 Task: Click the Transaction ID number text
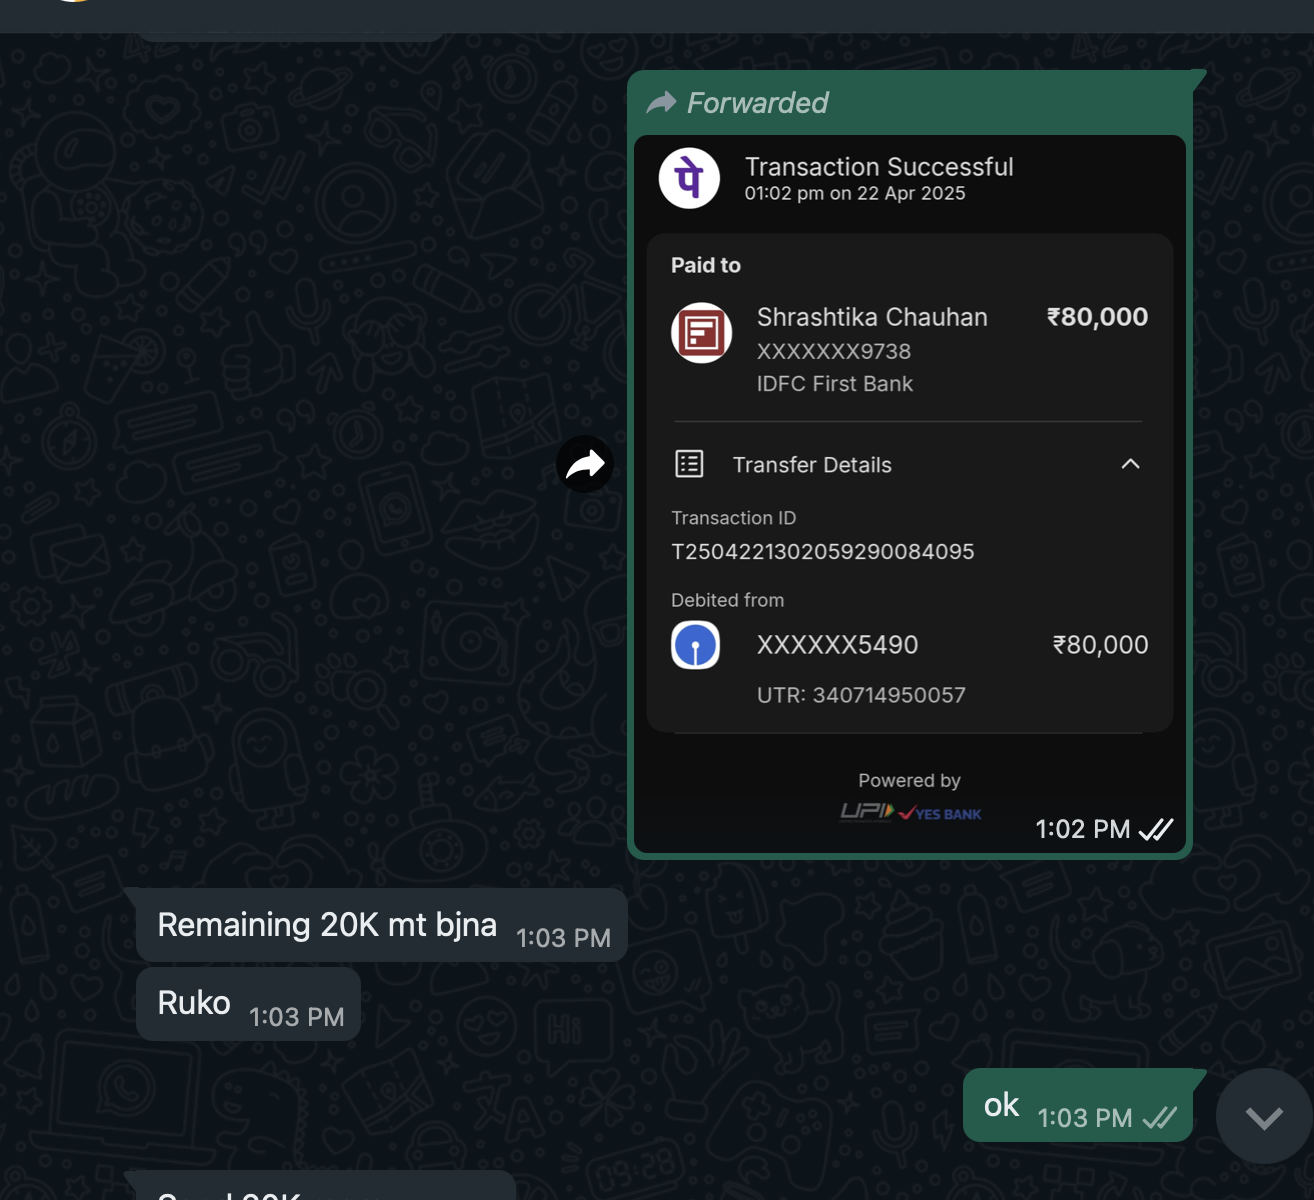coord(822,552)
